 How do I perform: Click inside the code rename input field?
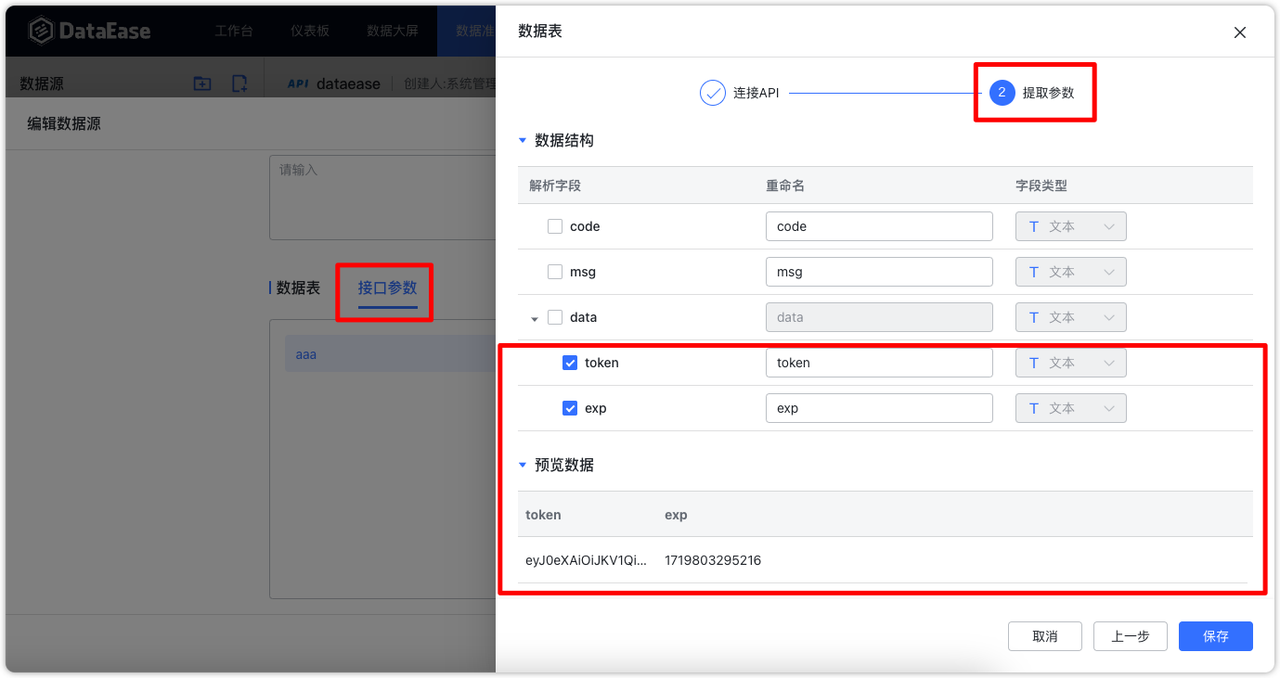click(878, 226)
